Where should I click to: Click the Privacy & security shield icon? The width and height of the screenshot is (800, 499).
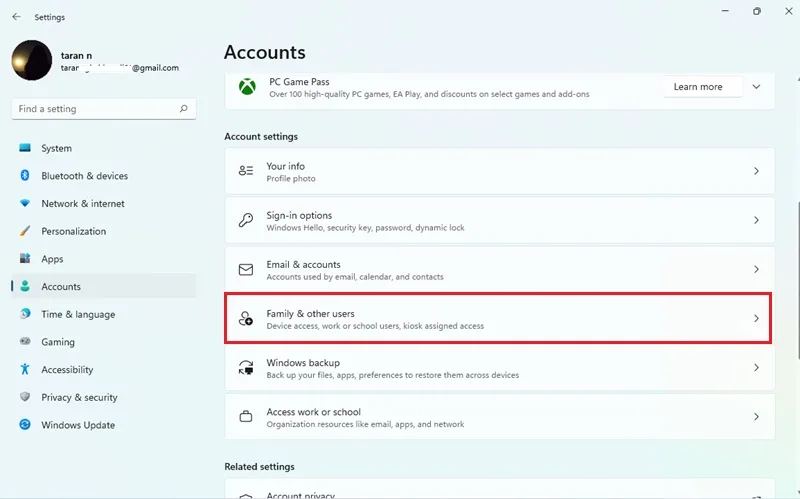24,396
